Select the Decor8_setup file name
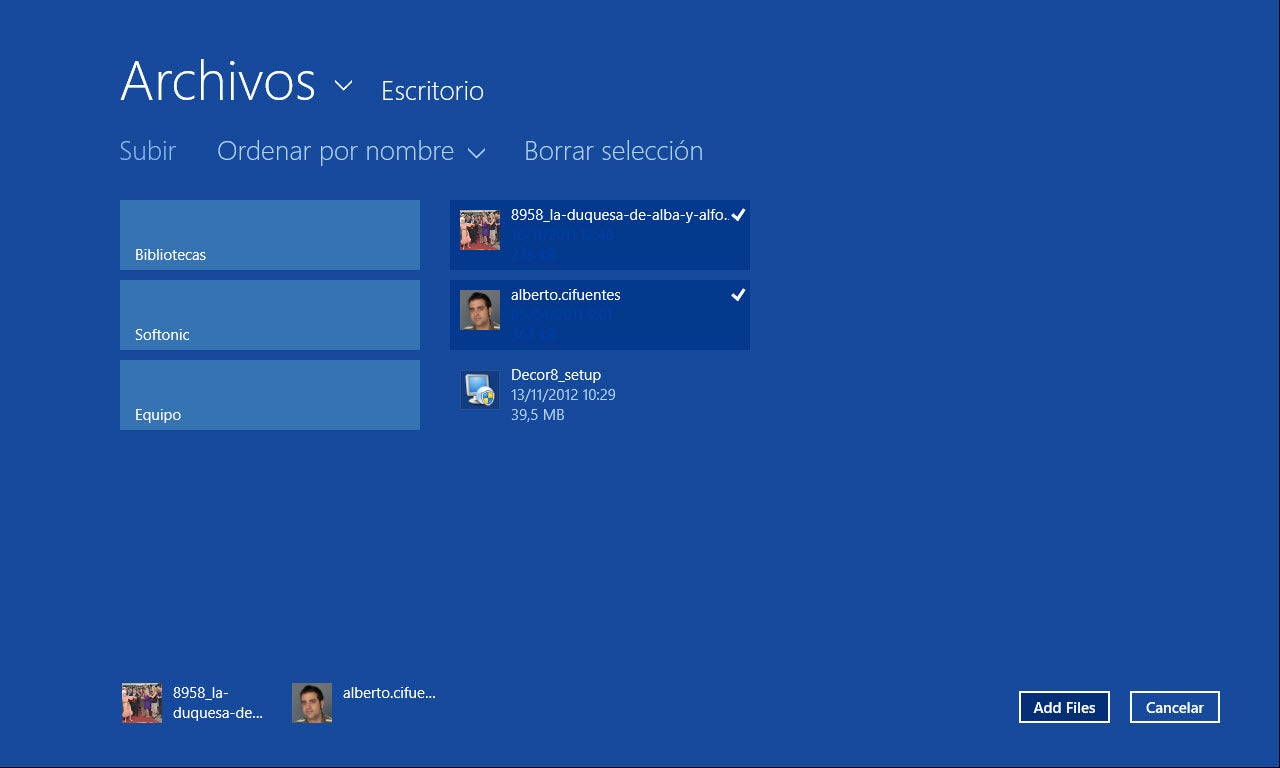Viewport: 1280px width, 768px height. [556, 375]
